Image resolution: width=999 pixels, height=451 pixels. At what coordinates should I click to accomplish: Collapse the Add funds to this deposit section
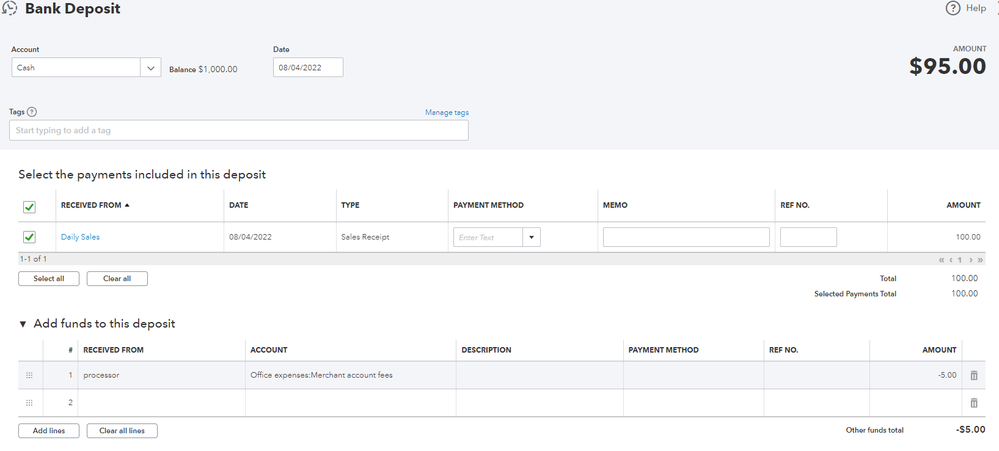tap(23, 324)
